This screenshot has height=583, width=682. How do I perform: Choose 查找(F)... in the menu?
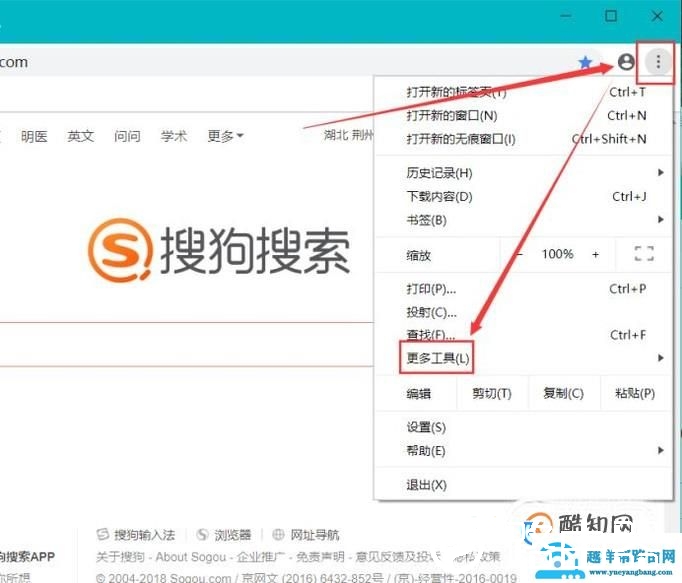tap(524, 335)
